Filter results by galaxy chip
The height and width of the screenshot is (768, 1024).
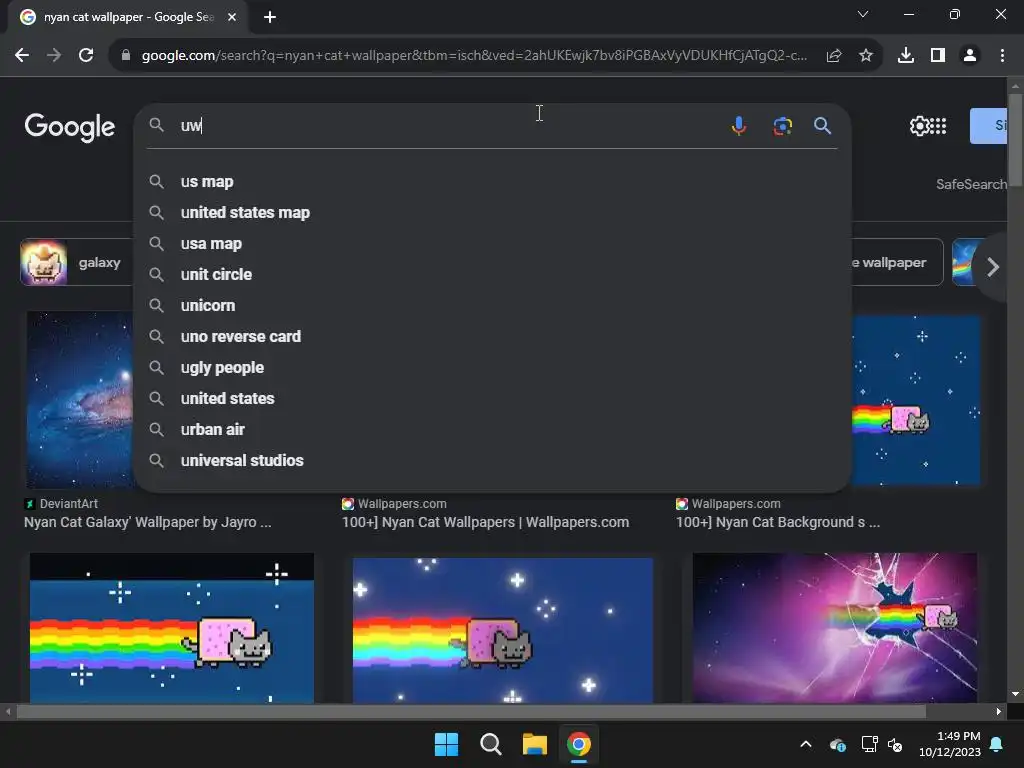[77, 263]
